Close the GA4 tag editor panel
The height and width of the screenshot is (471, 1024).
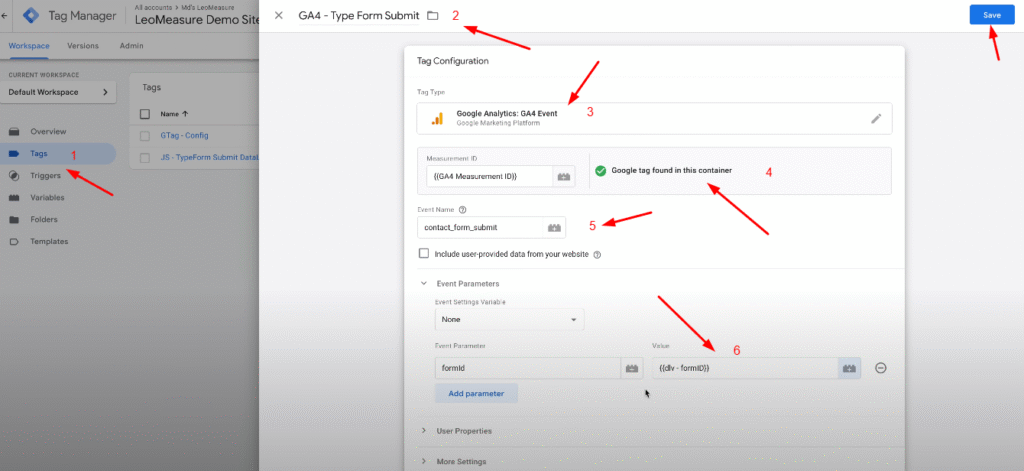279,16
